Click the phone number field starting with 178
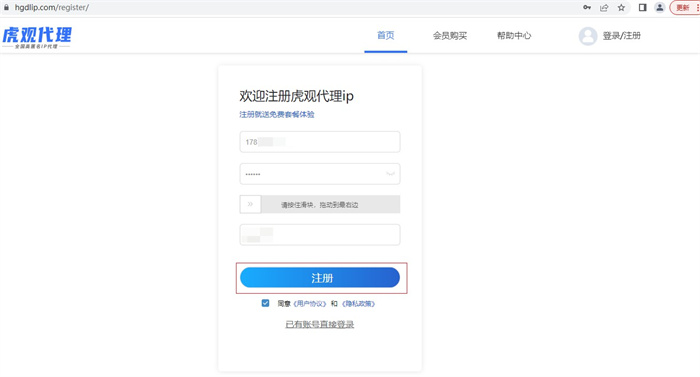Viewport: 700px width, 377px height. pyautogui.click(x=320, y=142)
